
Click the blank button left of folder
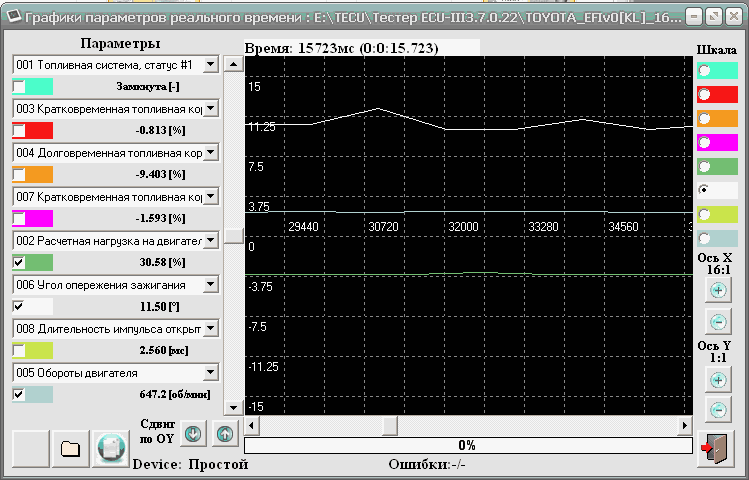[29, 448]
